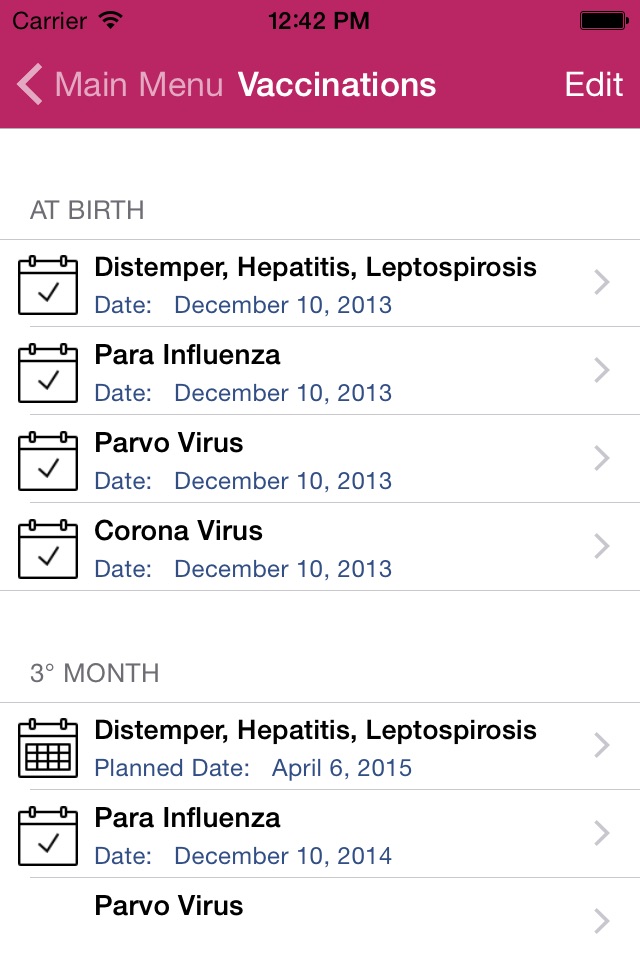The height and width of the screenshot is (960, 640).
Task: Tap the Vaccinations title in header
Action: click(x=337, y=85)
